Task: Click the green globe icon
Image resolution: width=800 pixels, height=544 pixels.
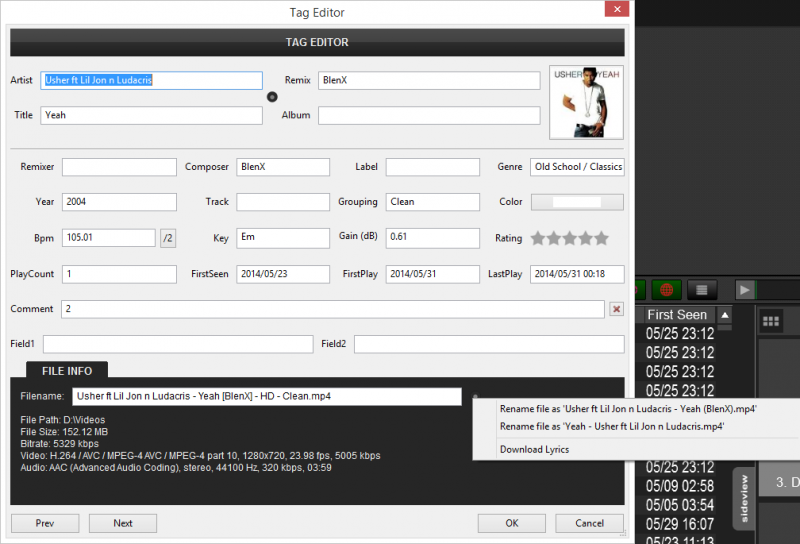Action: coord(662,289)
